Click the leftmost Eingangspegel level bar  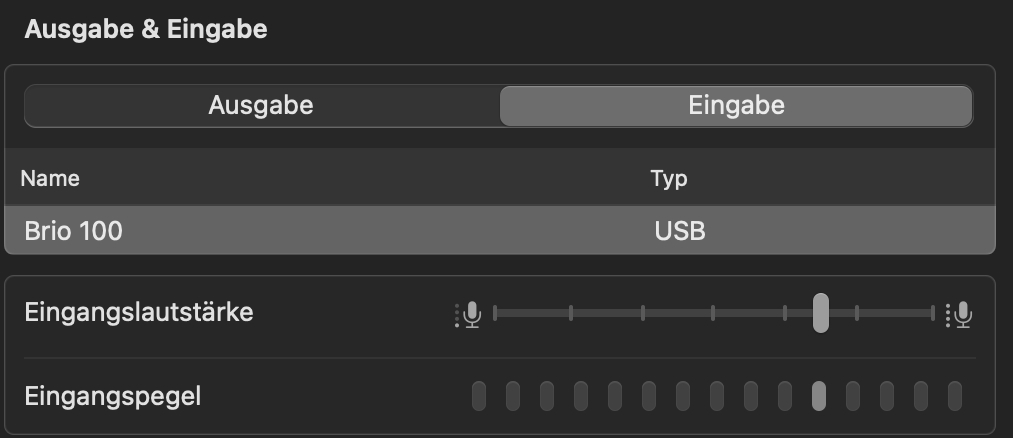479,396
